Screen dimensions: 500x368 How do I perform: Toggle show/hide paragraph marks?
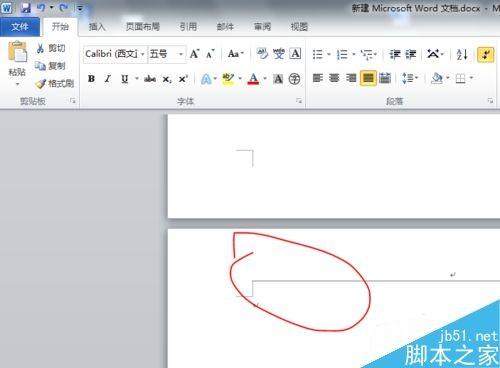486,54
